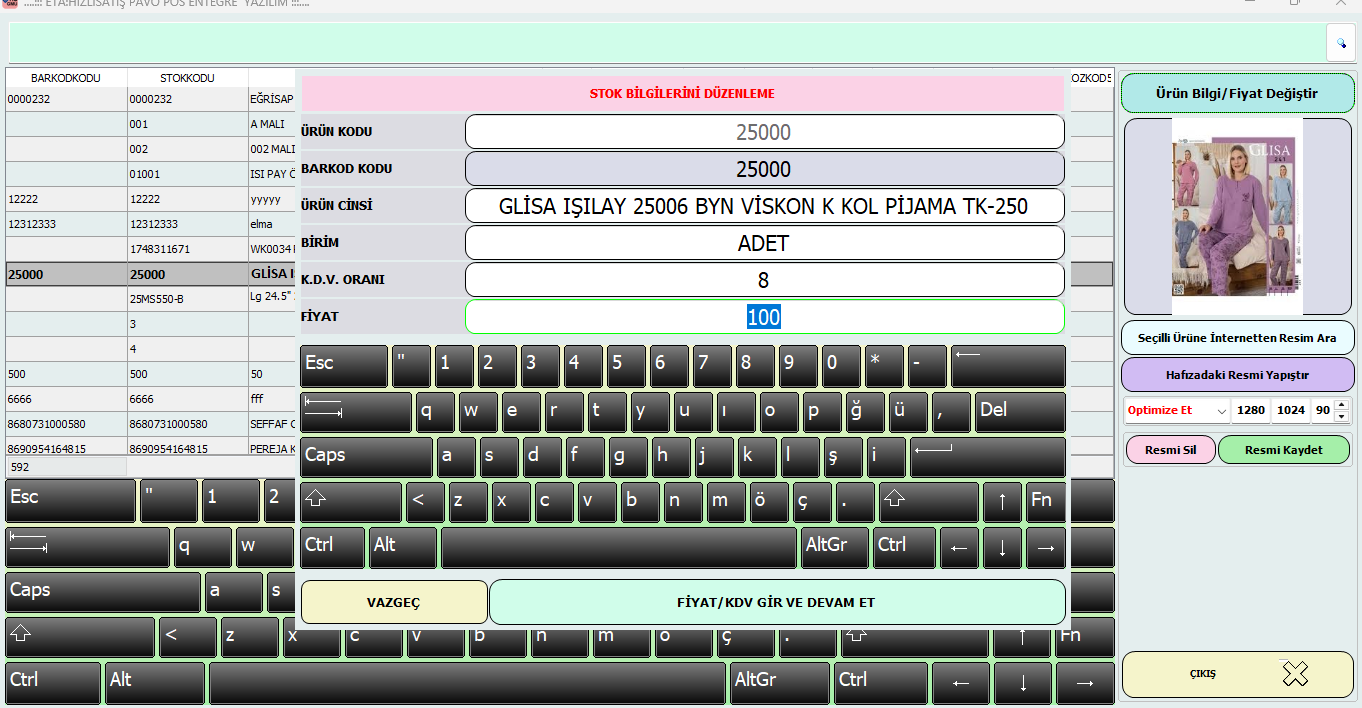This screenshot has height=708, width=1362.
Task: Click the magnifier search icon at top right
Action: coord(1341,43)
